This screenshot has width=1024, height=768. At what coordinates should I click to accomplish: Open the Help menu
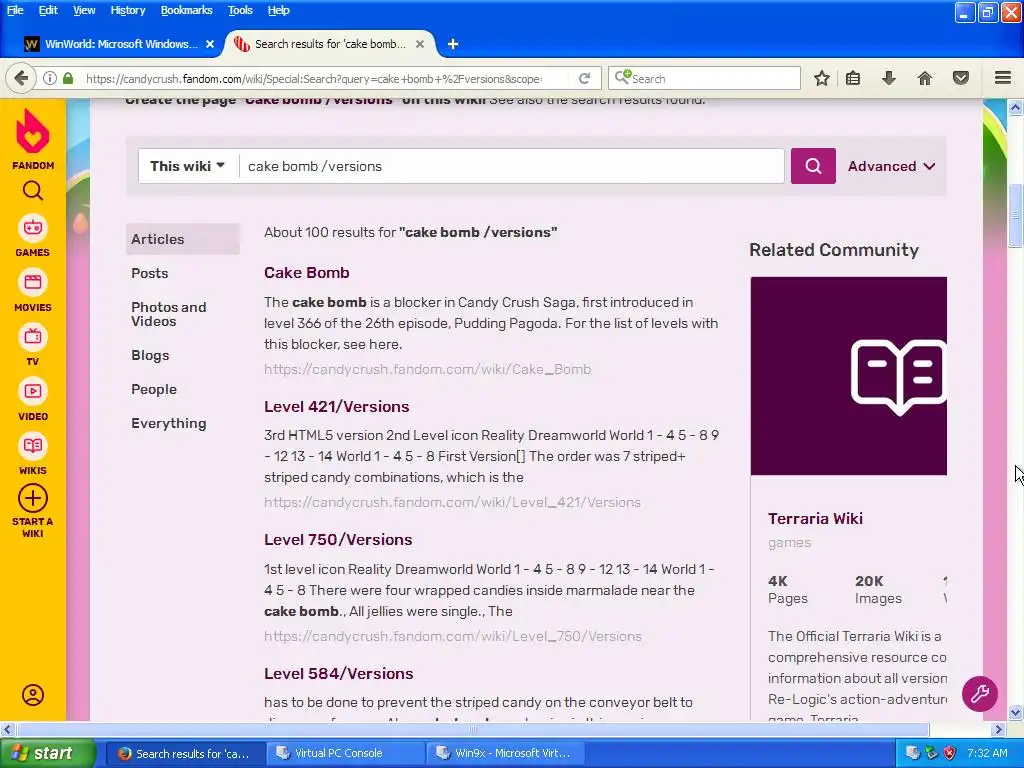click(x=278, y=10)
